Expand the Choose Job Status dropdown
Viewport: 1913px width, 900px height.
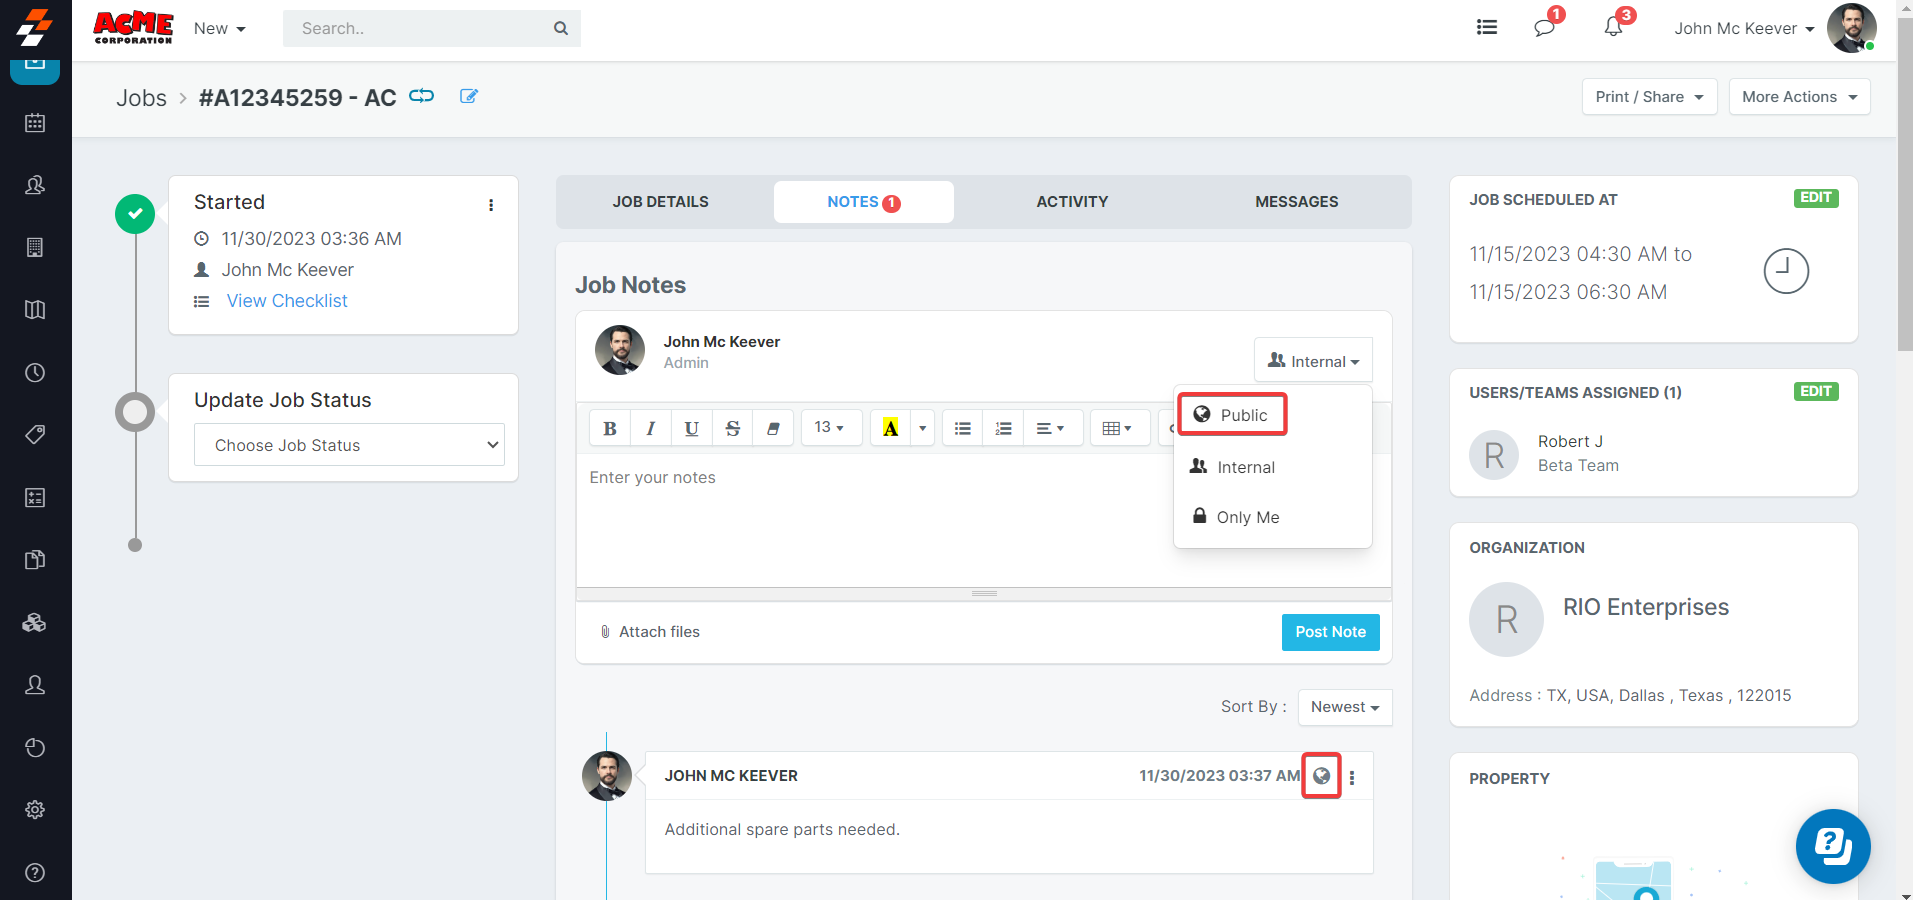(x=349, y=445)
